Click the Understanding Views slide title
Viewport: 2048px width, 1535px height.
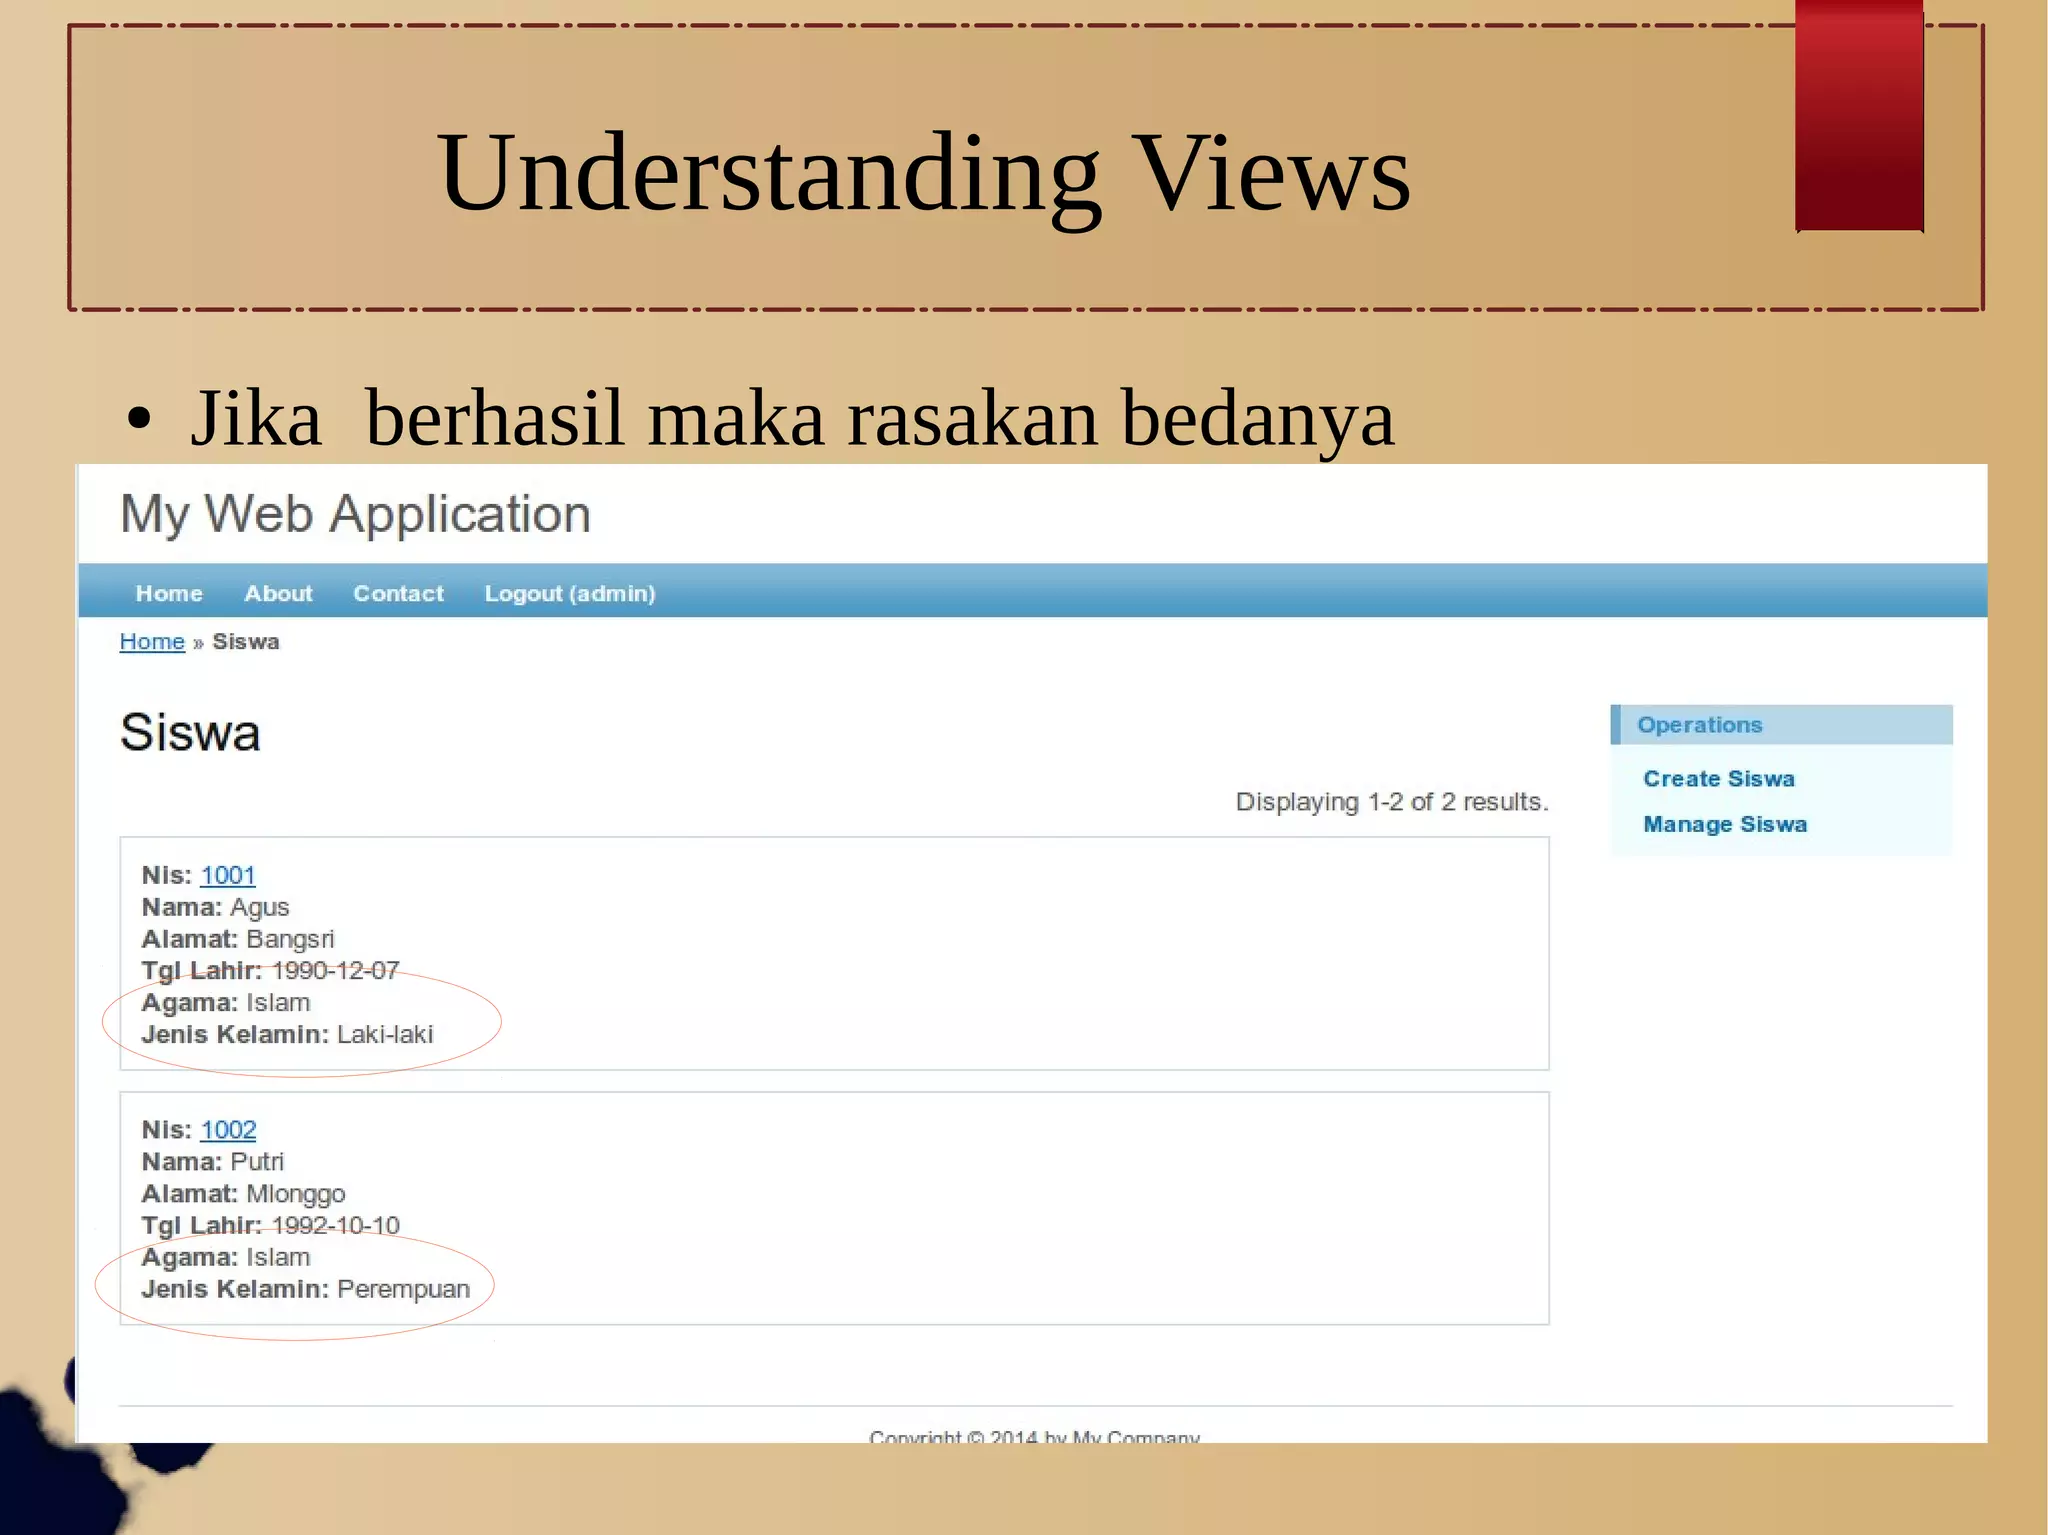[x=923, y=173]
